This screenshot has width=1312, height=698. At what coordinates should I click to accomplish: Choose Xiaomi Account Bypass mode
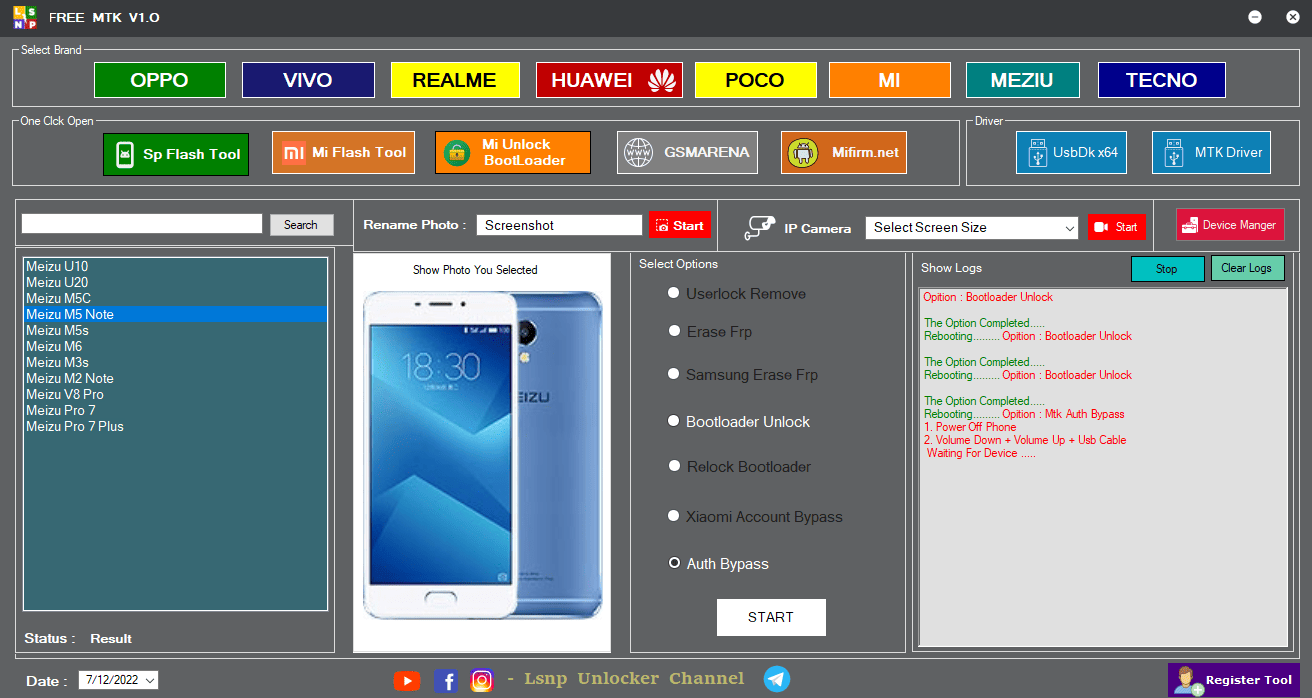tap(674, 516)
